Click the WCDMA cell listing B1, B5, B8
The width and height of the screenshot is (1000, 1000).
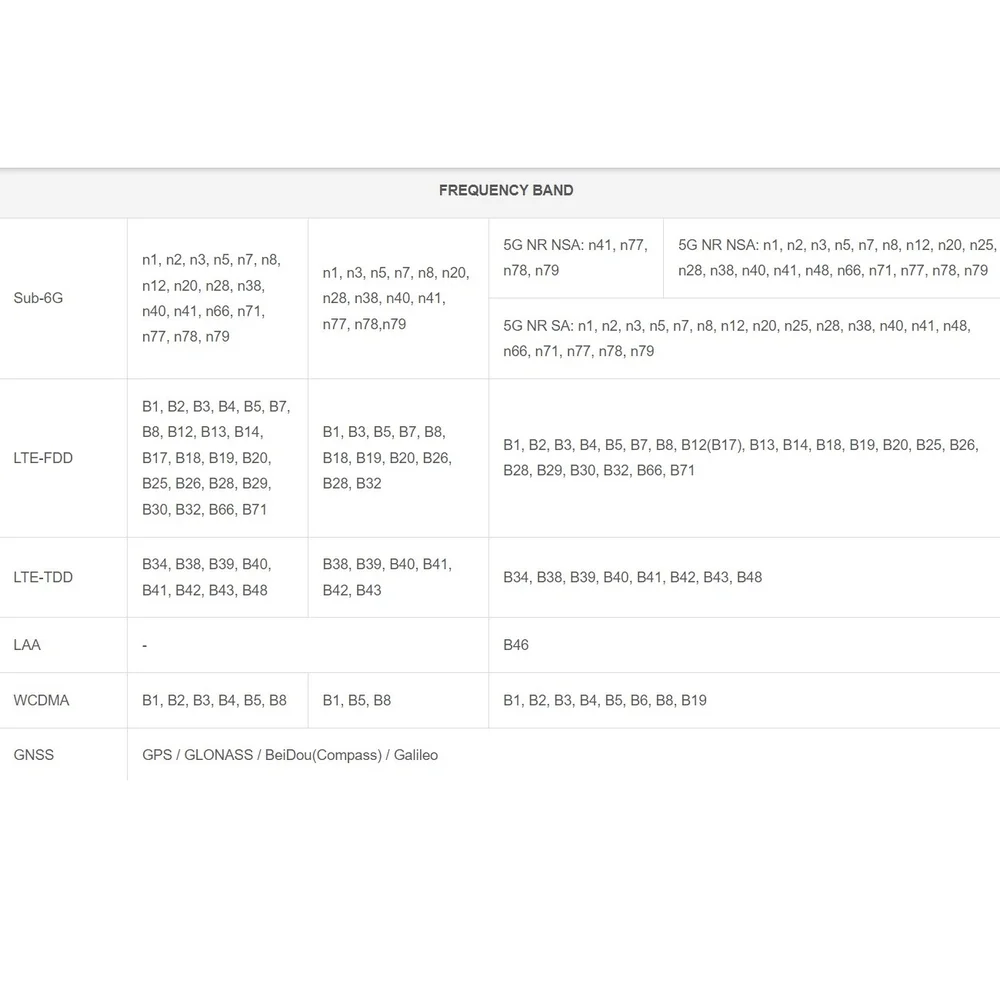click(357, 700)
